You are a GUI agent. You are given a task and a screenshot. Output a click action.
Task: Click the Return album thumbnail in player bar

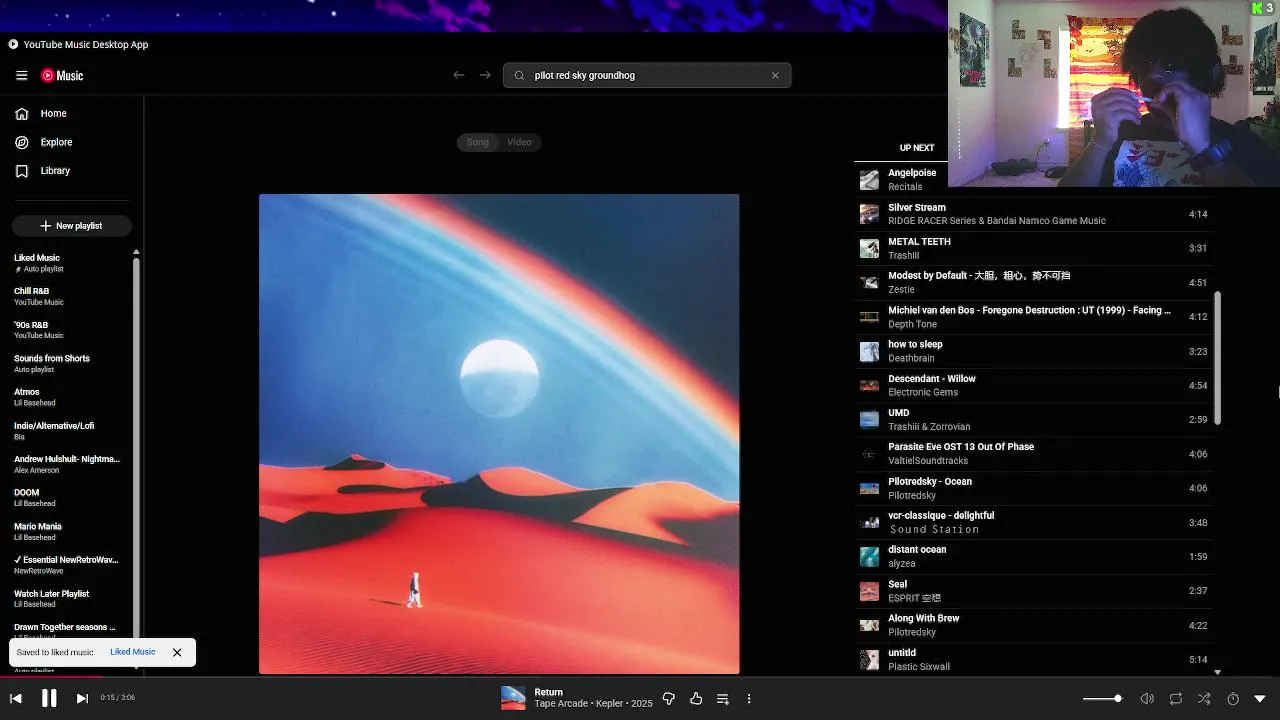point(513,698)
